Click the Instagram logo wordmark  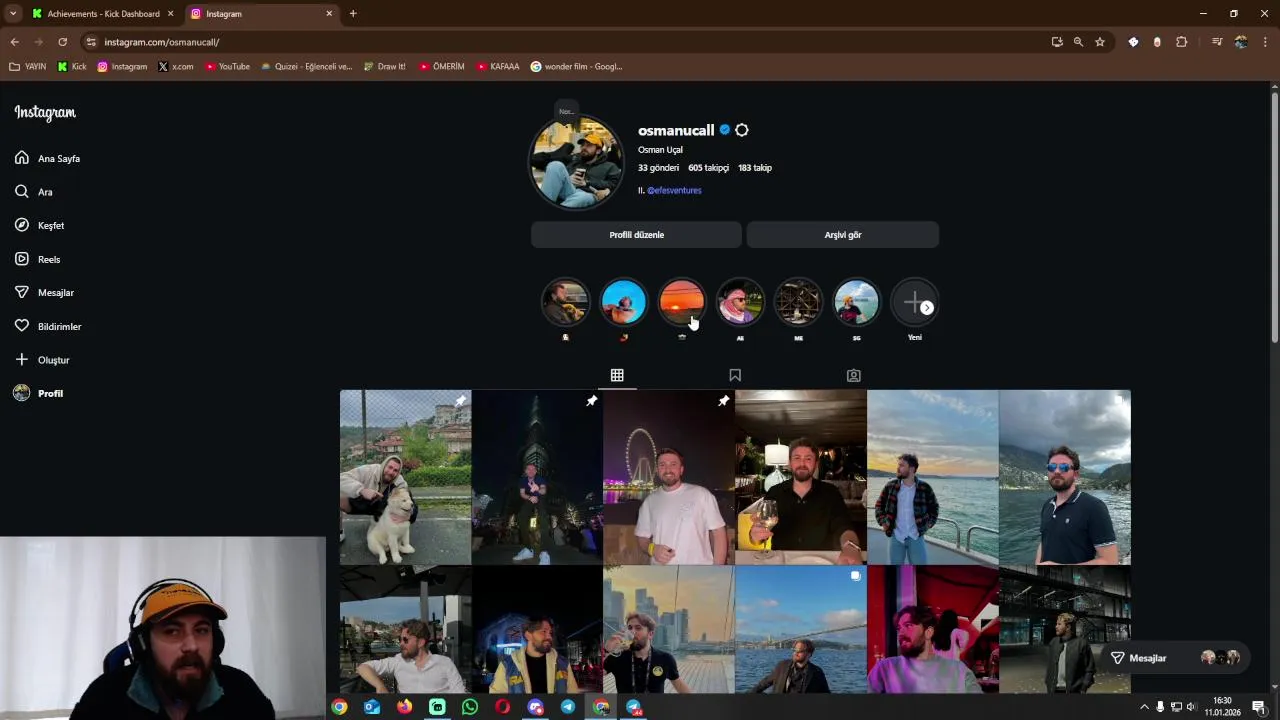click(x=45, y=113)
